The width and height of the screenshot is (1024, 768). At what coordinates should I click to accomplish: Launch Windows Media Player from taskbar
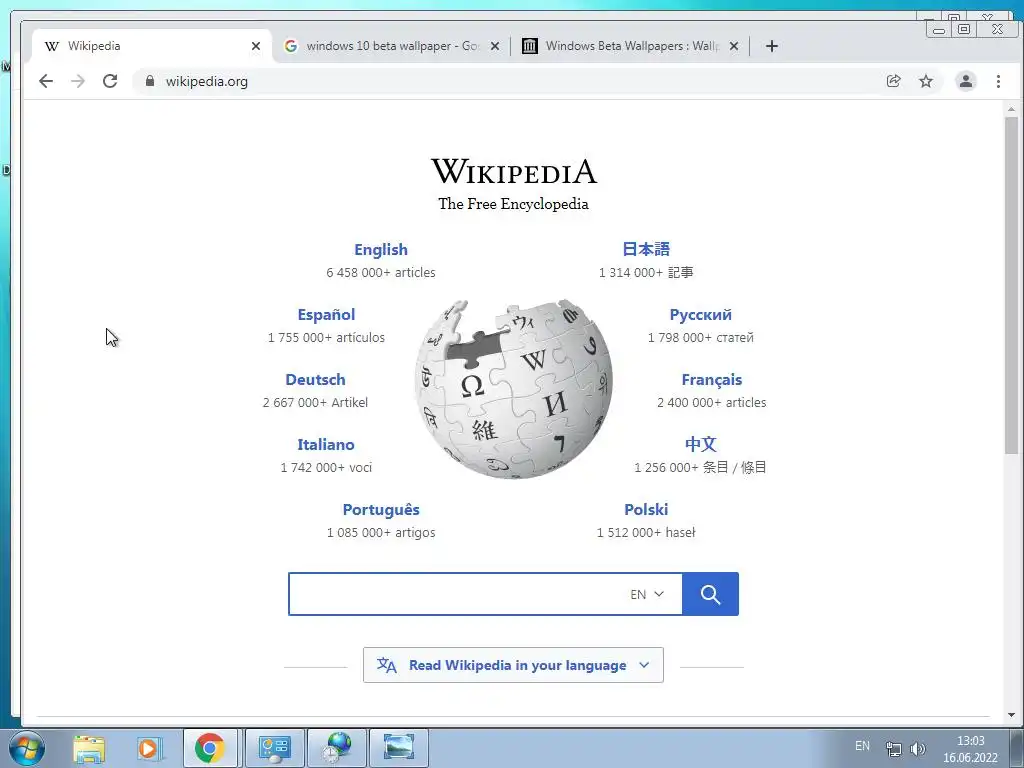coord(149,748)
